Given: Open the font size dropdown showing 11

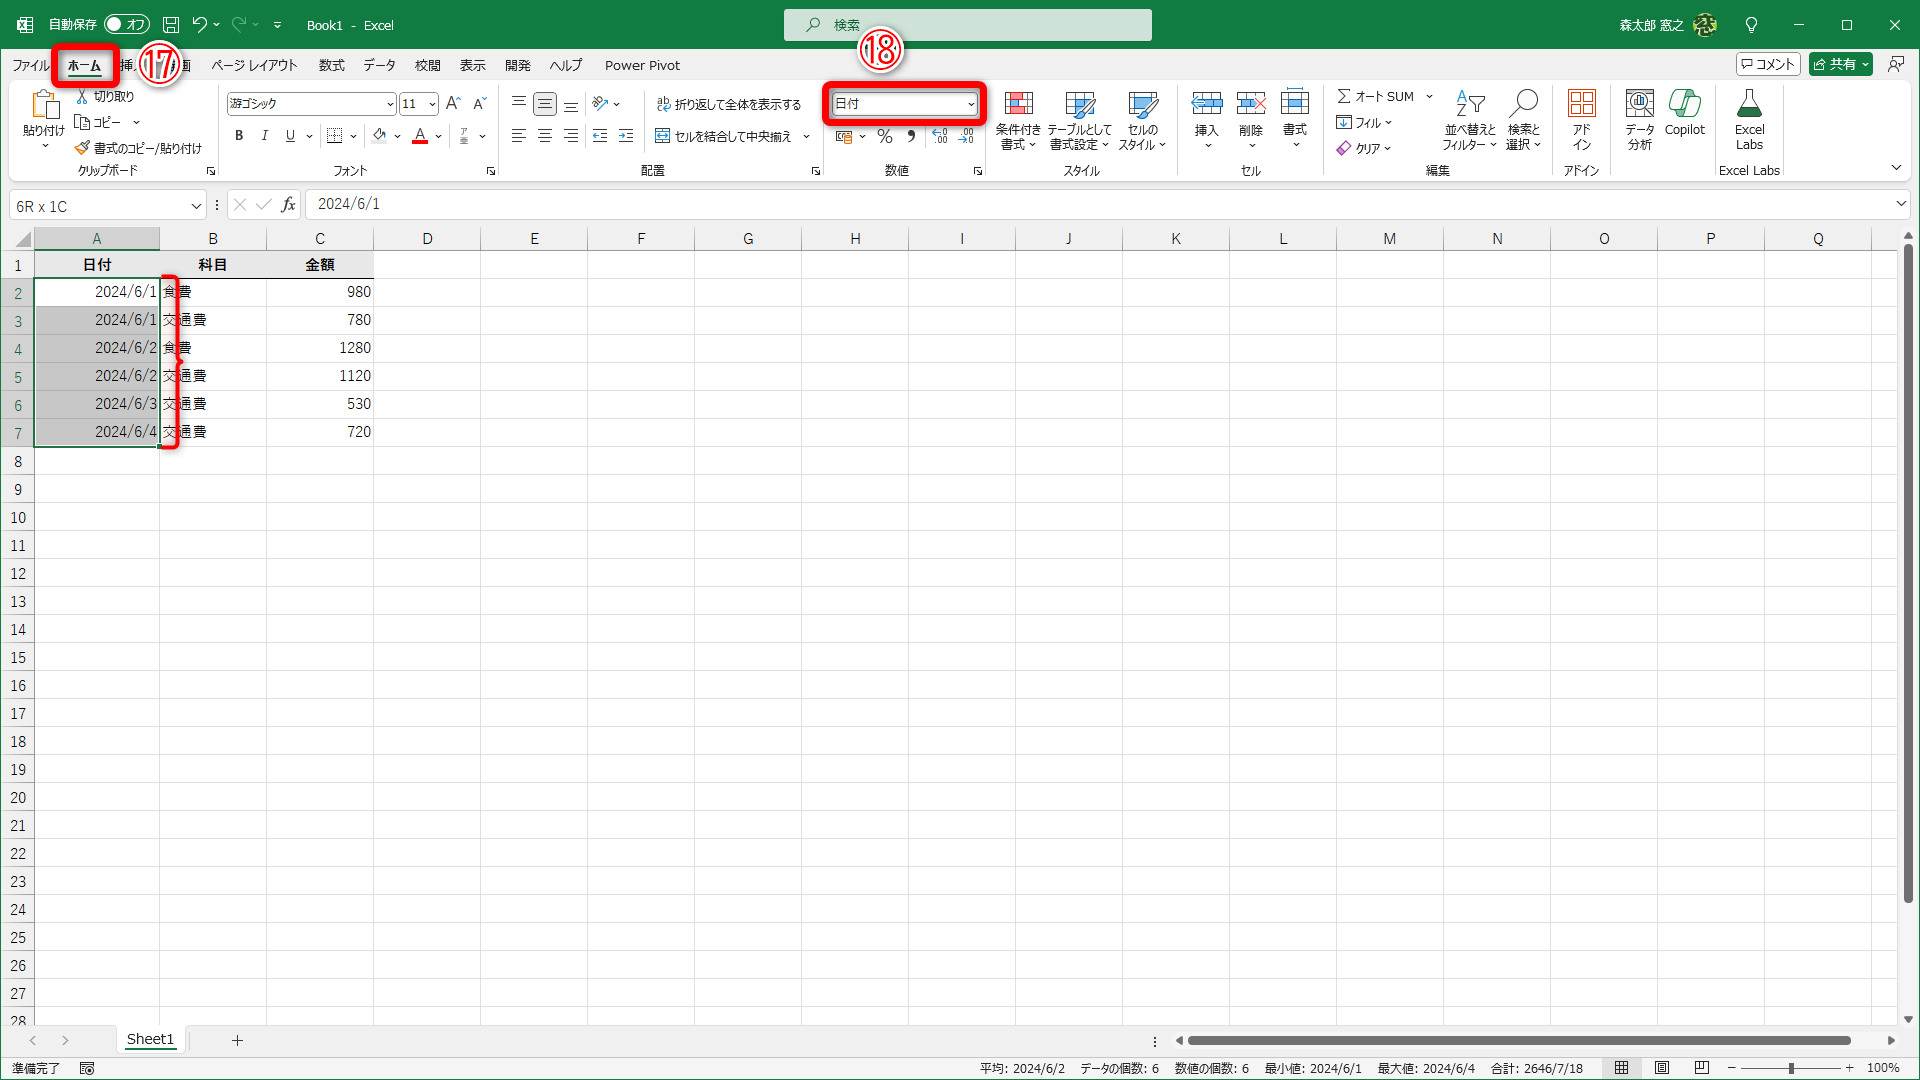Looking at the screenshot, I should (x=432, y=104).
